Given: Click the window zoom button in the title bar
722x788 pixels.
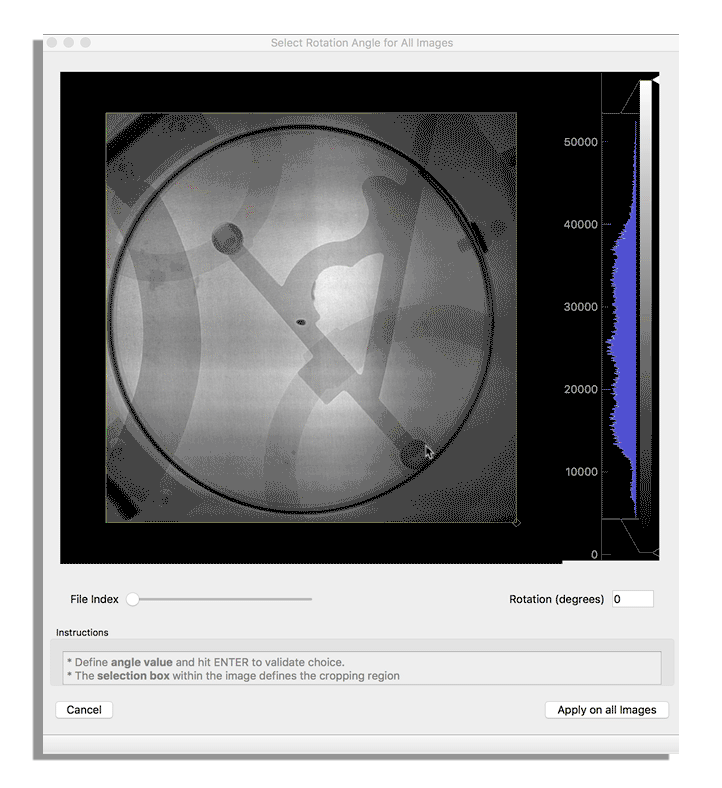Looking at the screenshot, I should [x=86, y=43].
